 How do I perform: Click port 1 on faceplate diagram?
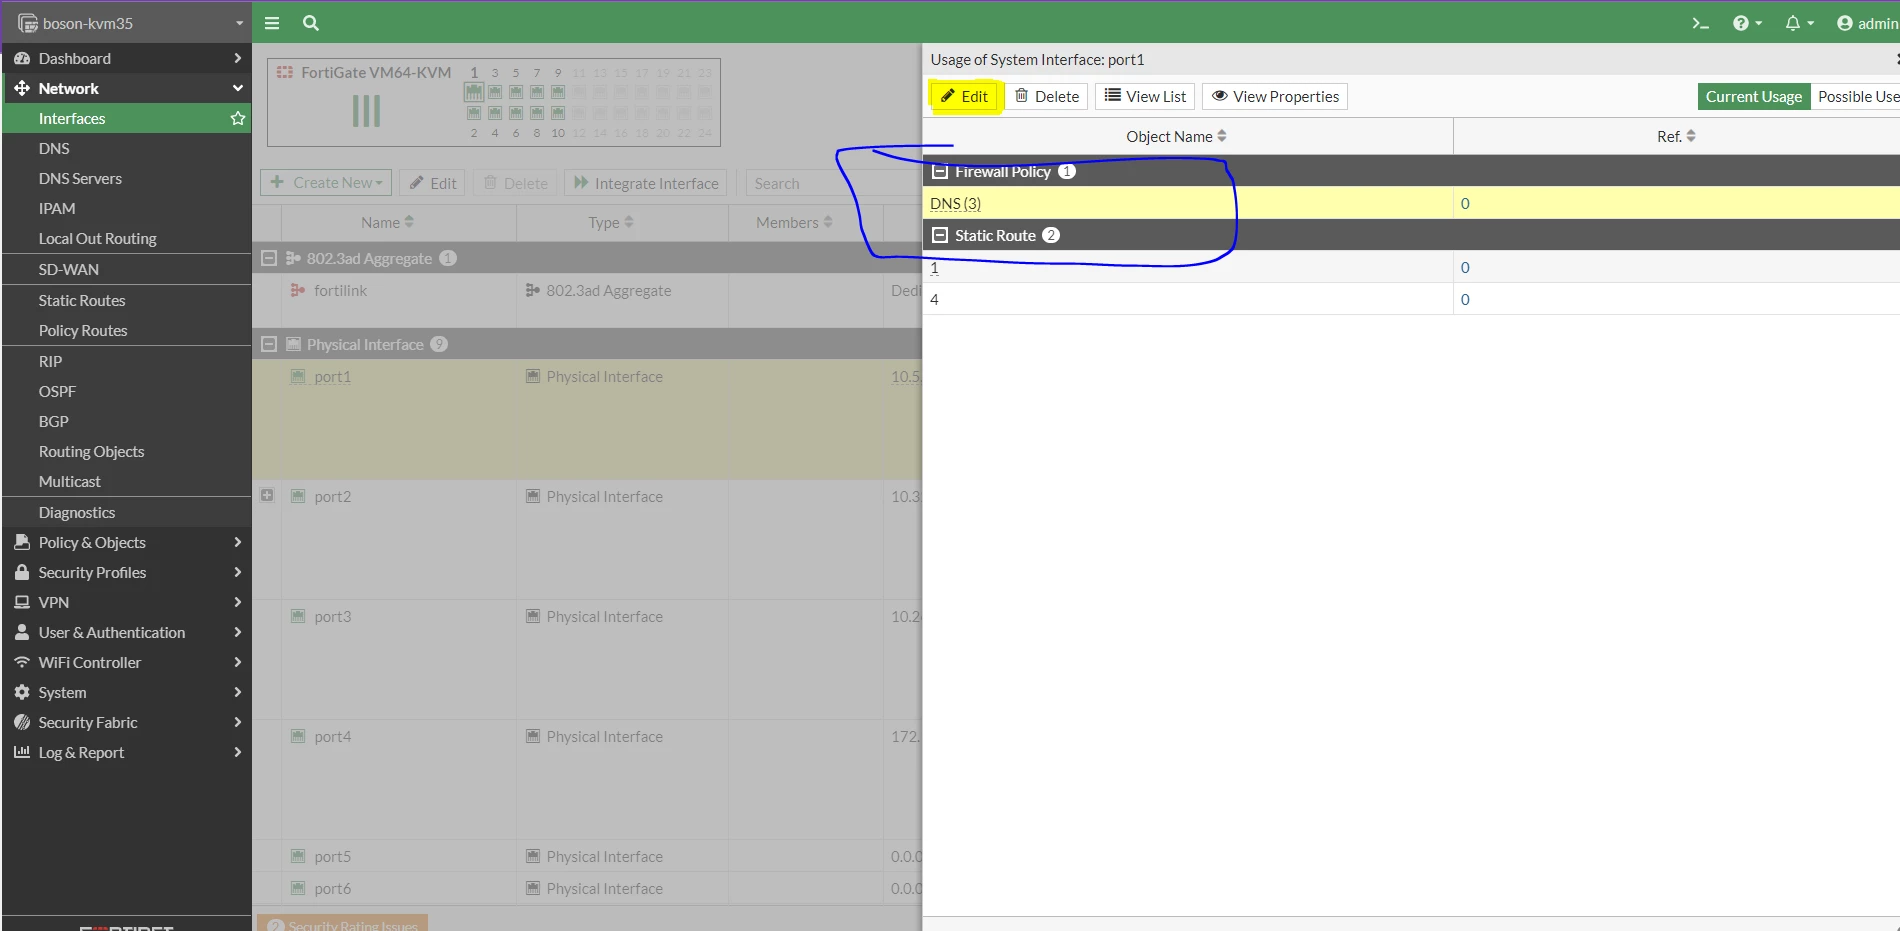point(474,91)
